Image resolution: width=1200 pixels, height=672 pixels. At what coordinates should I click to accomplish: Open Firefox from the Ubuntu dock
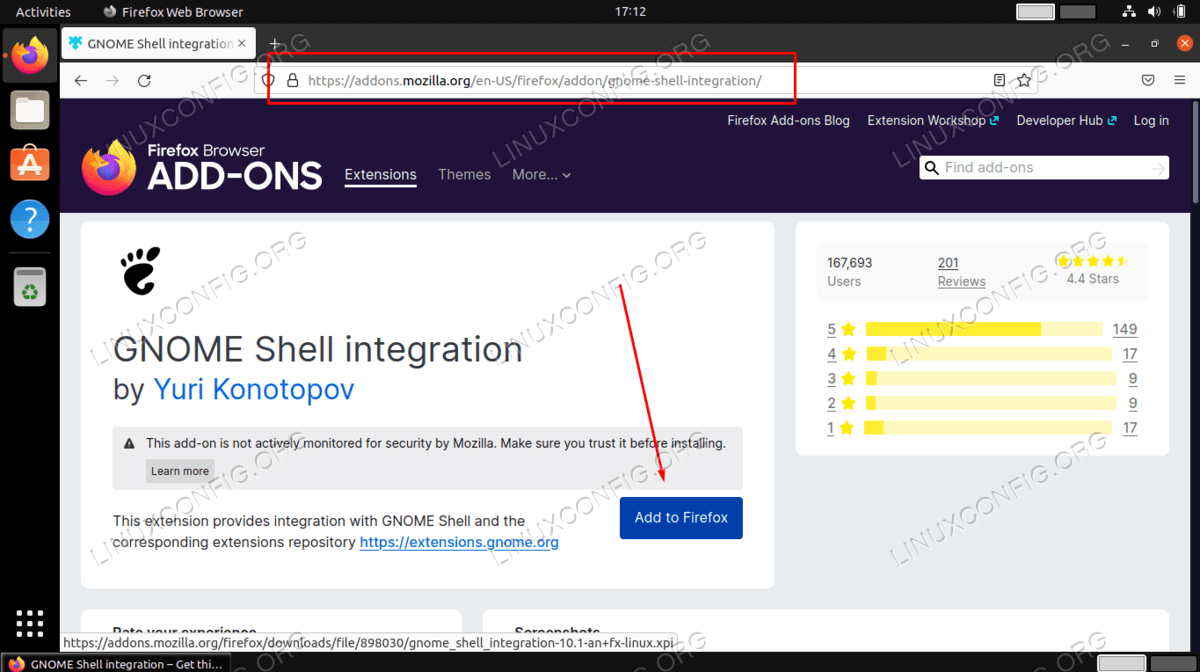30,55
